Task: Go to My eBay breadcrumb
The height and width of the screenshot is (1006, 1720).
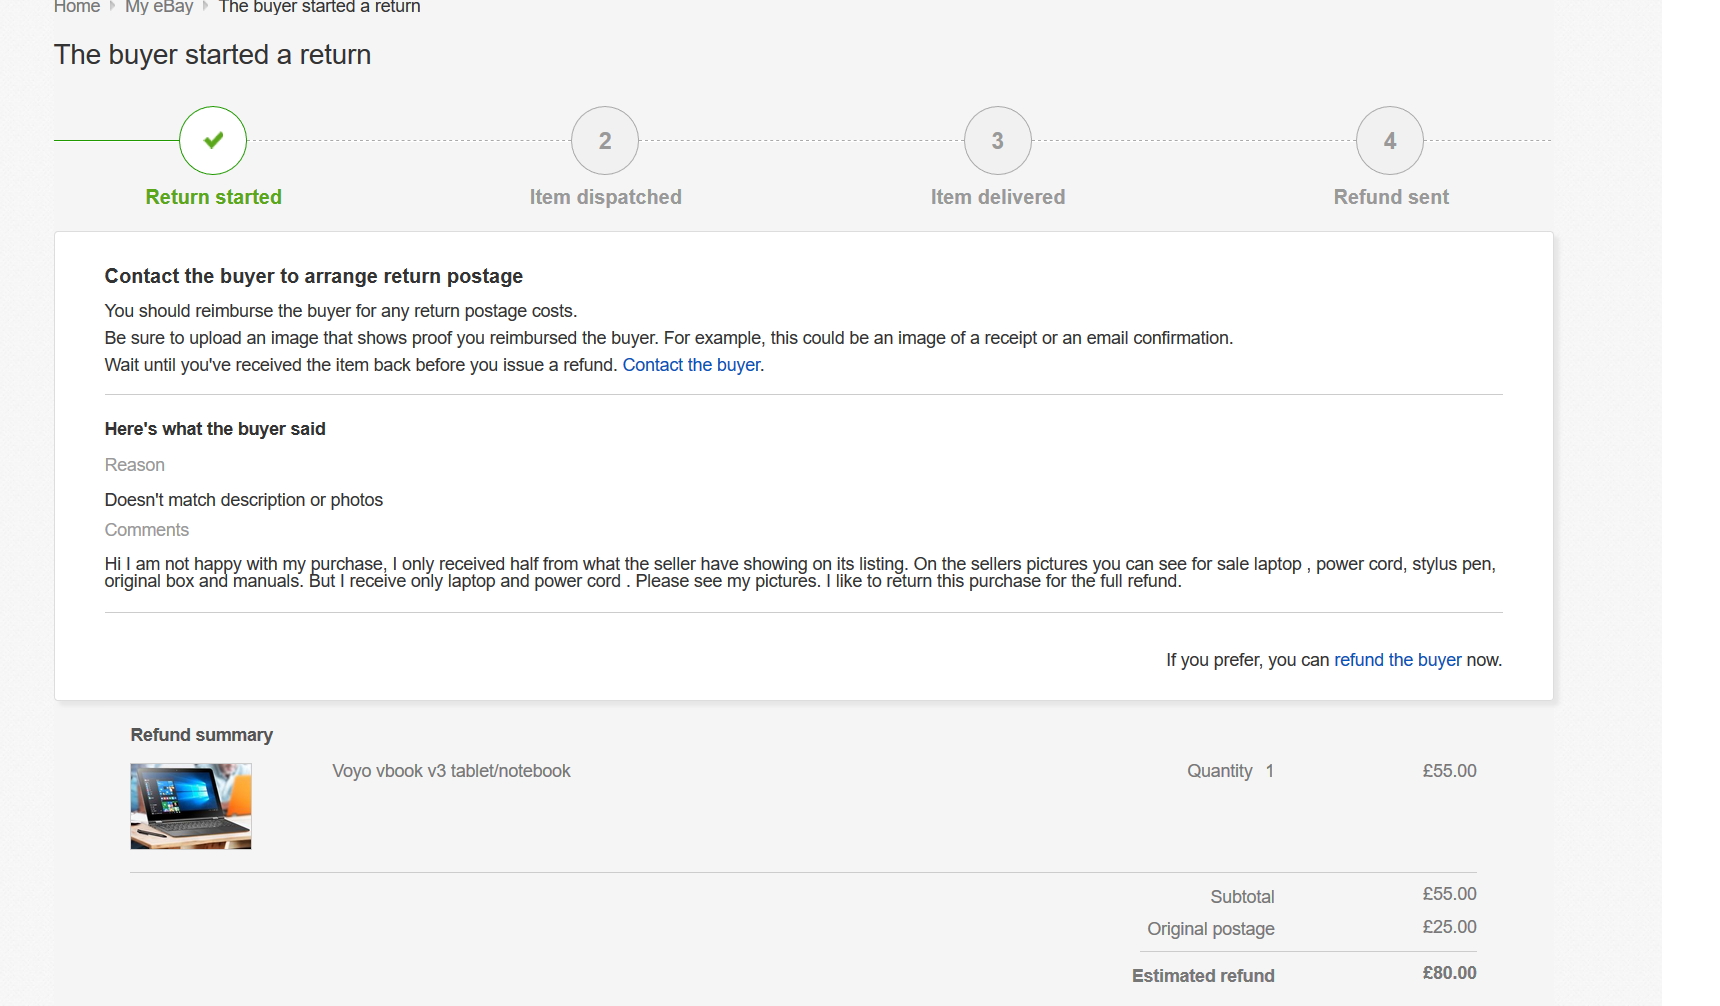Action: click(159, 7)
